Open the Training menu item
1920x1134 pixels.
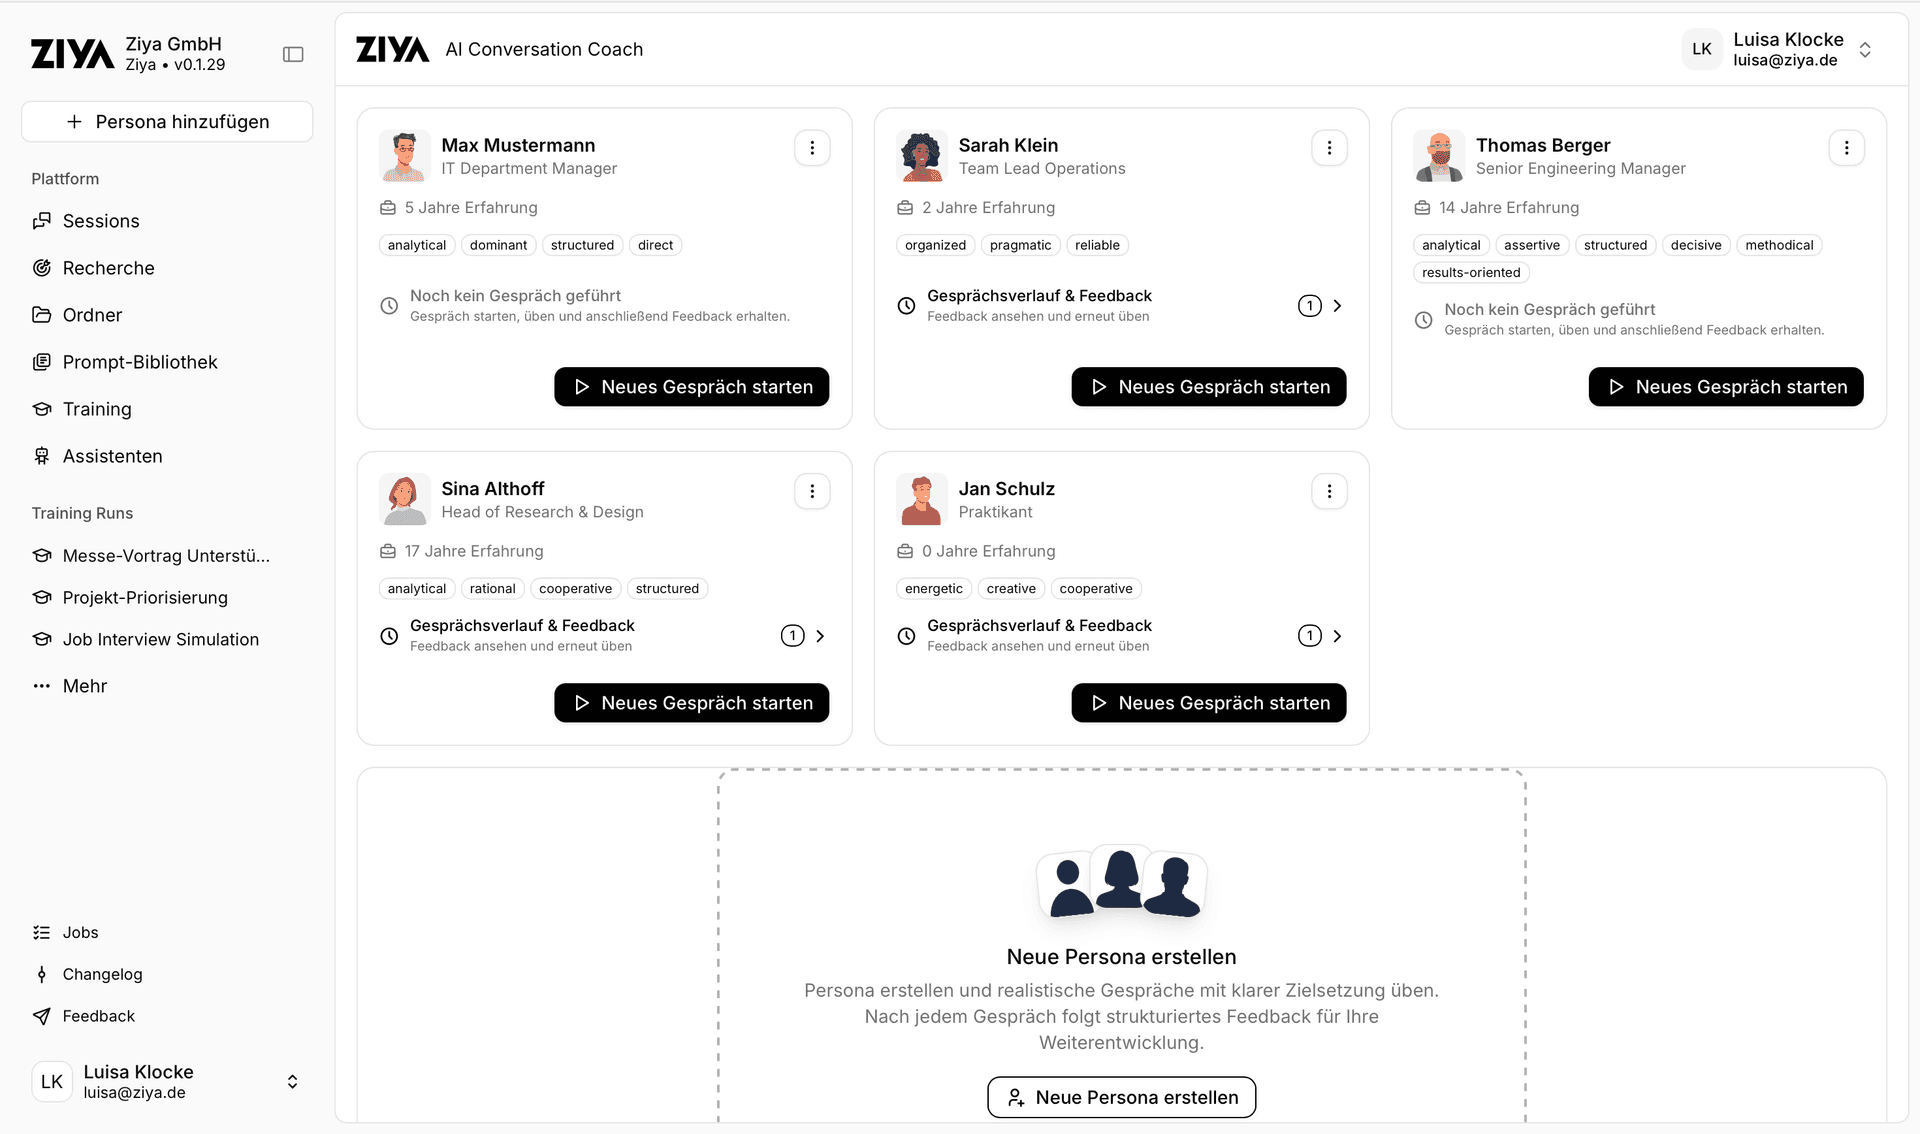(x=96, y=409)
